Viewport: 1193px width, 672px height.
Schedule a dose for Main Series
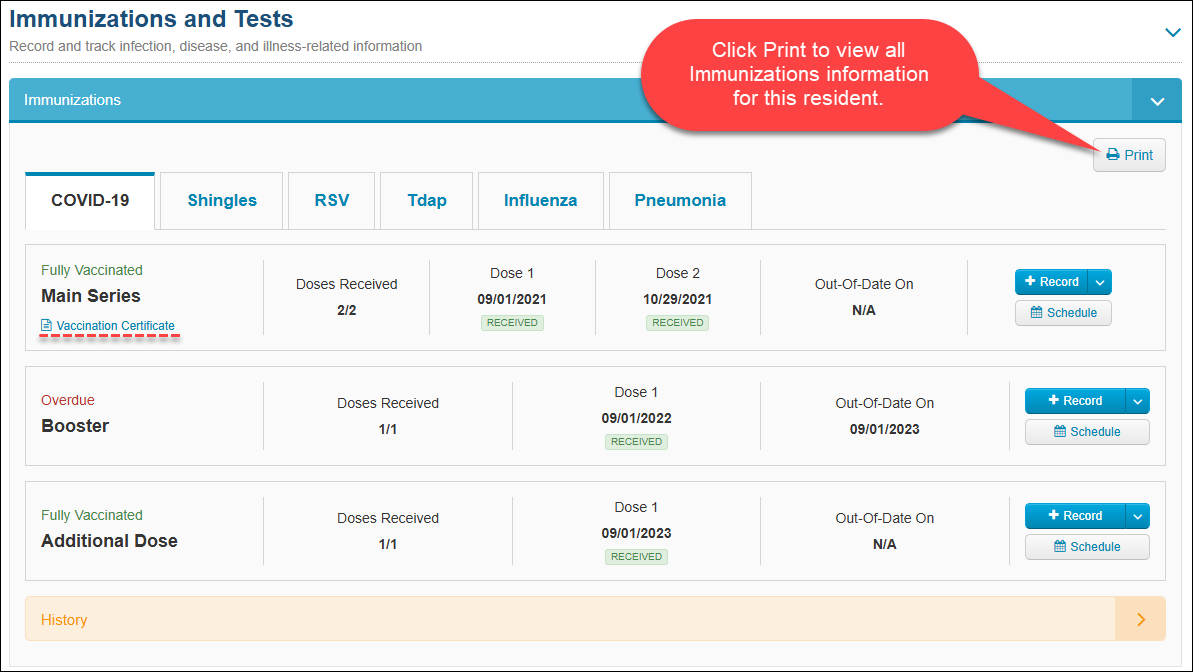tap(1063, 313)
